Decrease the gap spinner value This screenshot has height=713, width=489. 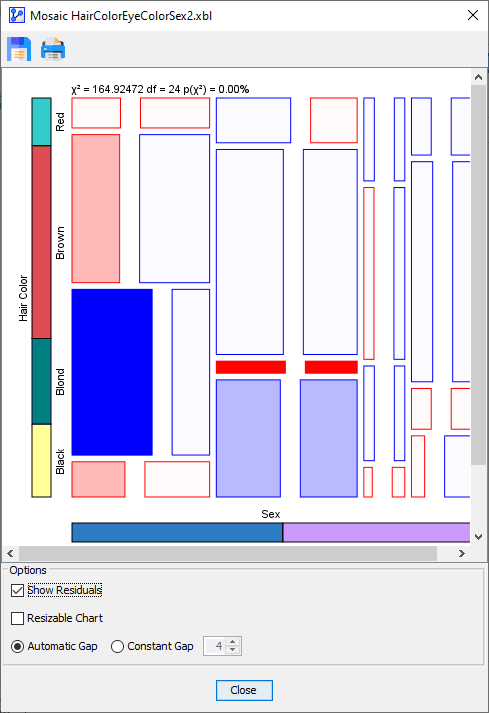(x=233, y=650)
